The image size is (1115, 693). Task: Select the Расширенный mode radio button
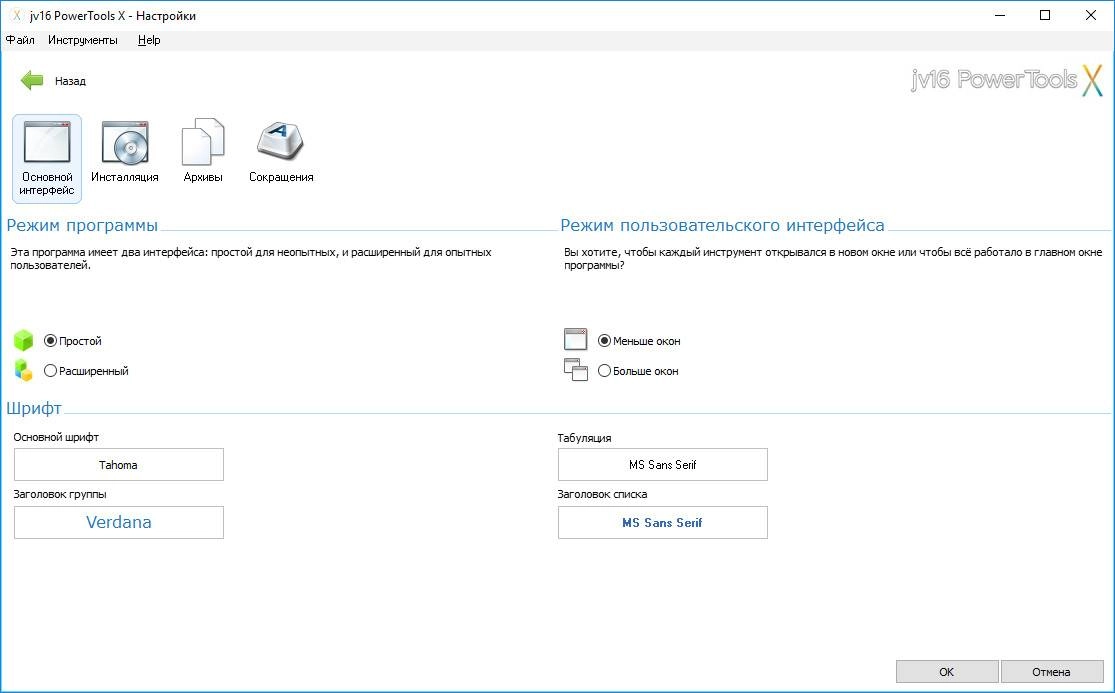50,371
